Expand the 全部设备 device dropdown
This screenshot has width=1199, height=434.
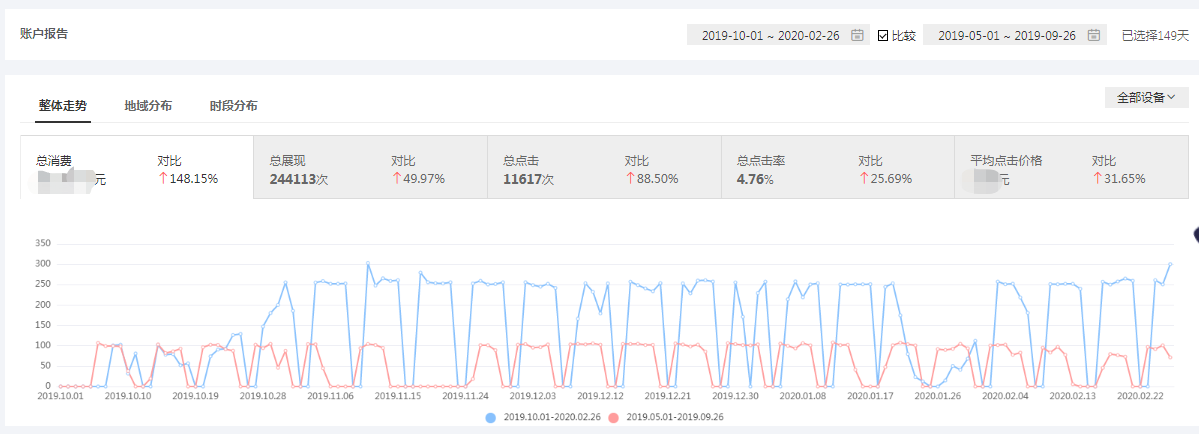pyautogui.click(x=1146, y=97)
